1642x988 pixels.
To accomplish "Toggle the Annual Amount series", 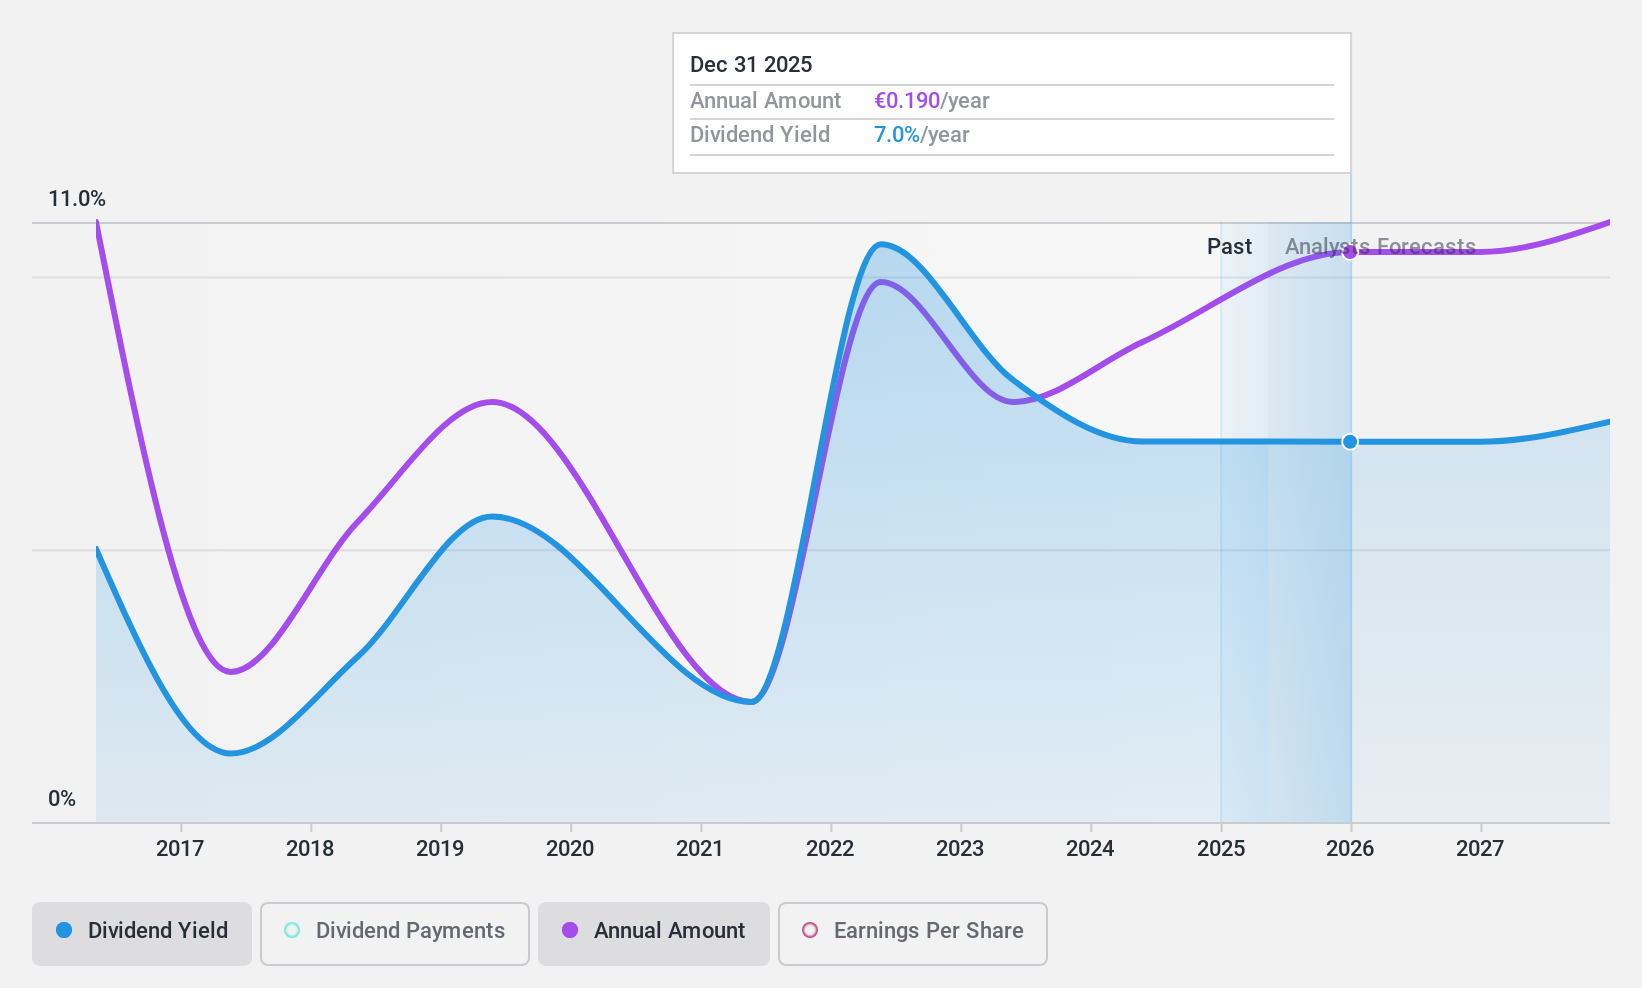I will pyautogui.click(x=654, y=934).
